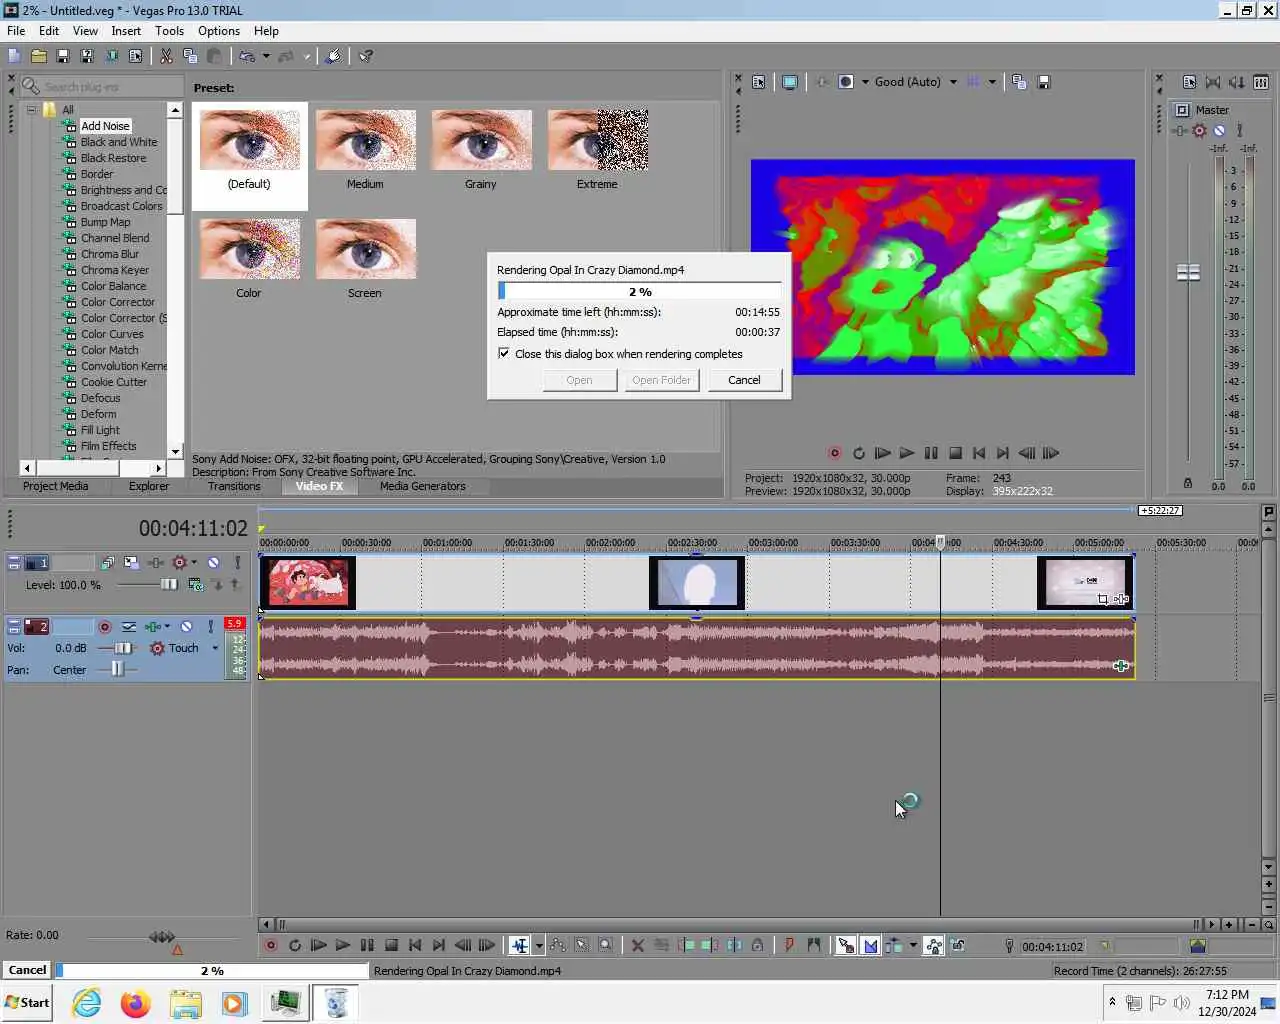Solo audio track 2

pos(210,627)
